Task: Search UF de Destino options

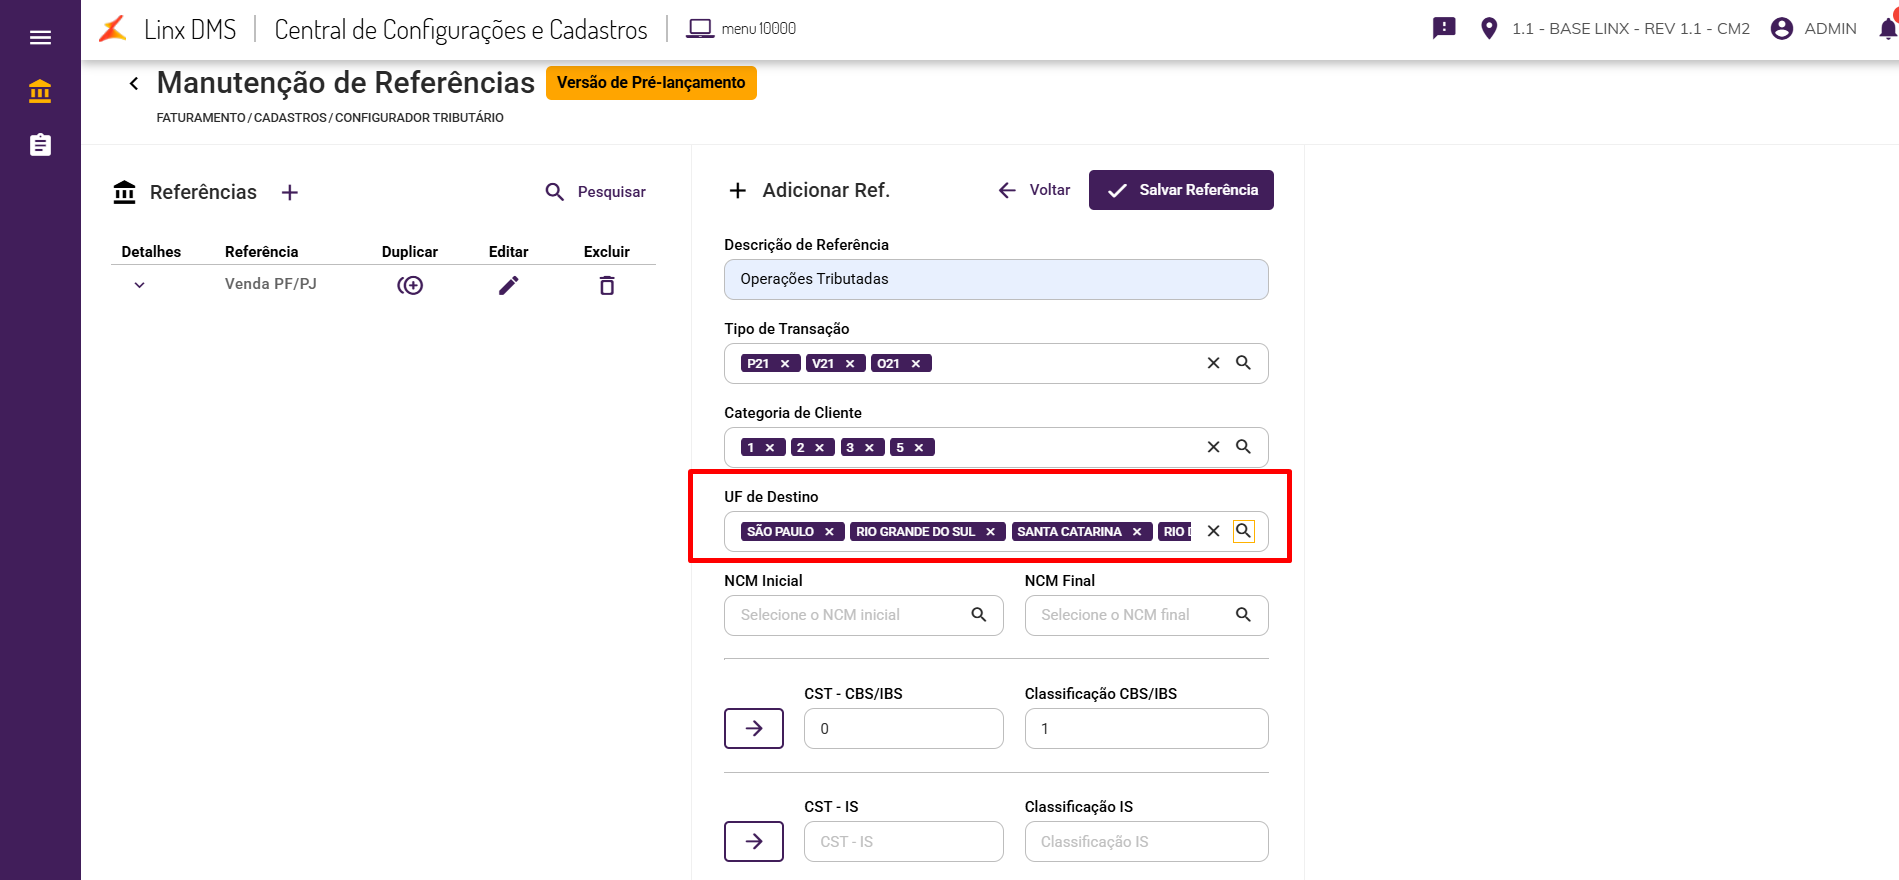Action: [1243, 531]
